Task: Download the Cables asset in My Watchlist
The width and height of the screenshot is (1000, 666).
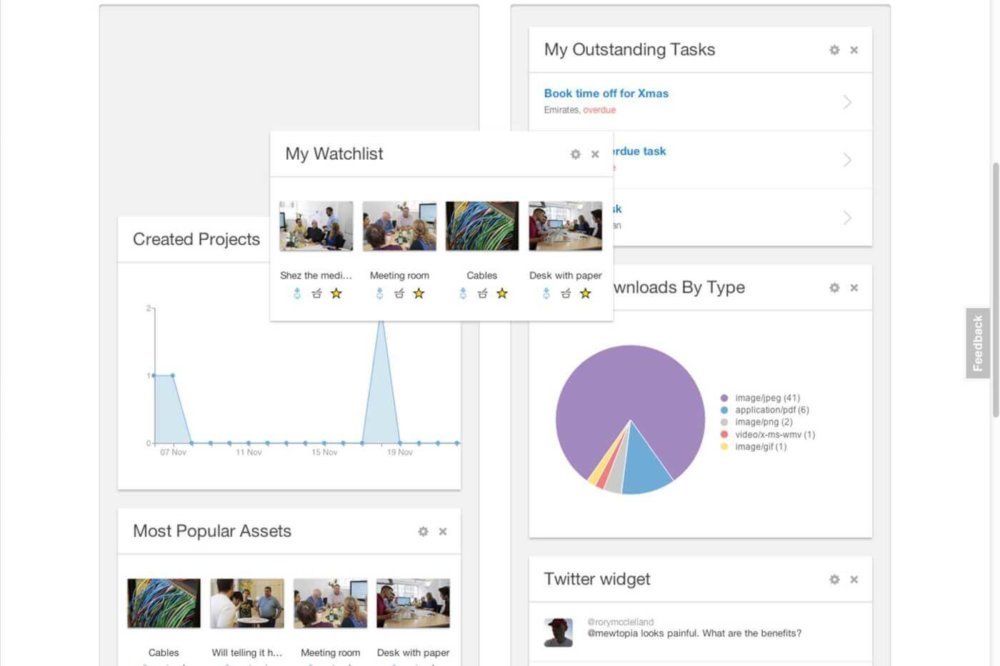Action: [462, 293]
